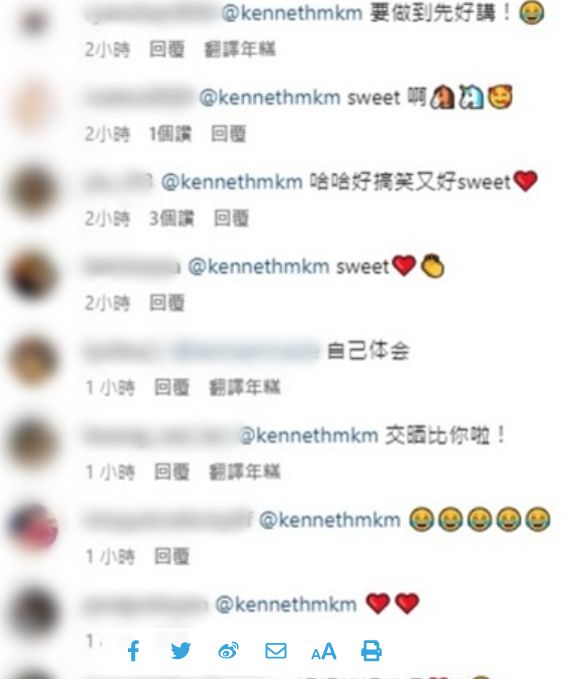The image size is (574, 679).
Task: Open the 3個讚 likes count
Action: [x=171, y=218]
